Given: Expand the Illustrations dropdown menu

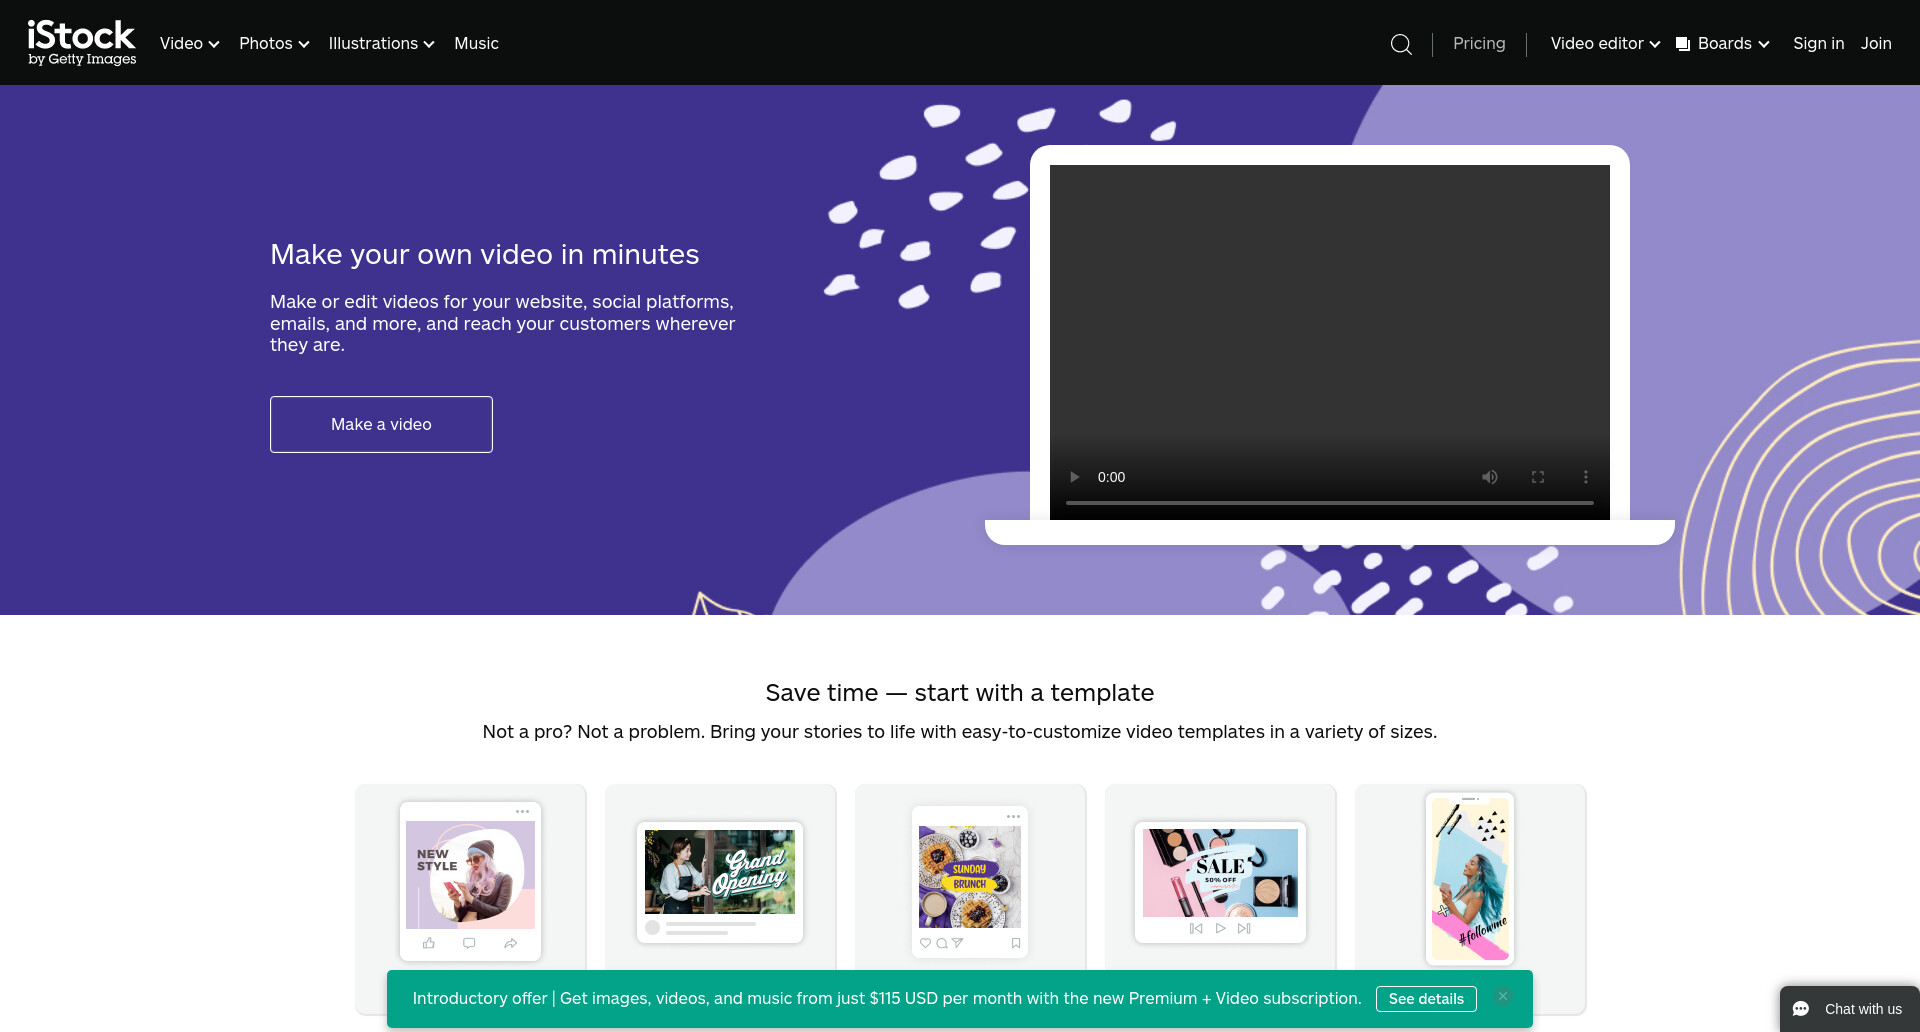Looking at the screenshot, I should (x=381, y=43).
